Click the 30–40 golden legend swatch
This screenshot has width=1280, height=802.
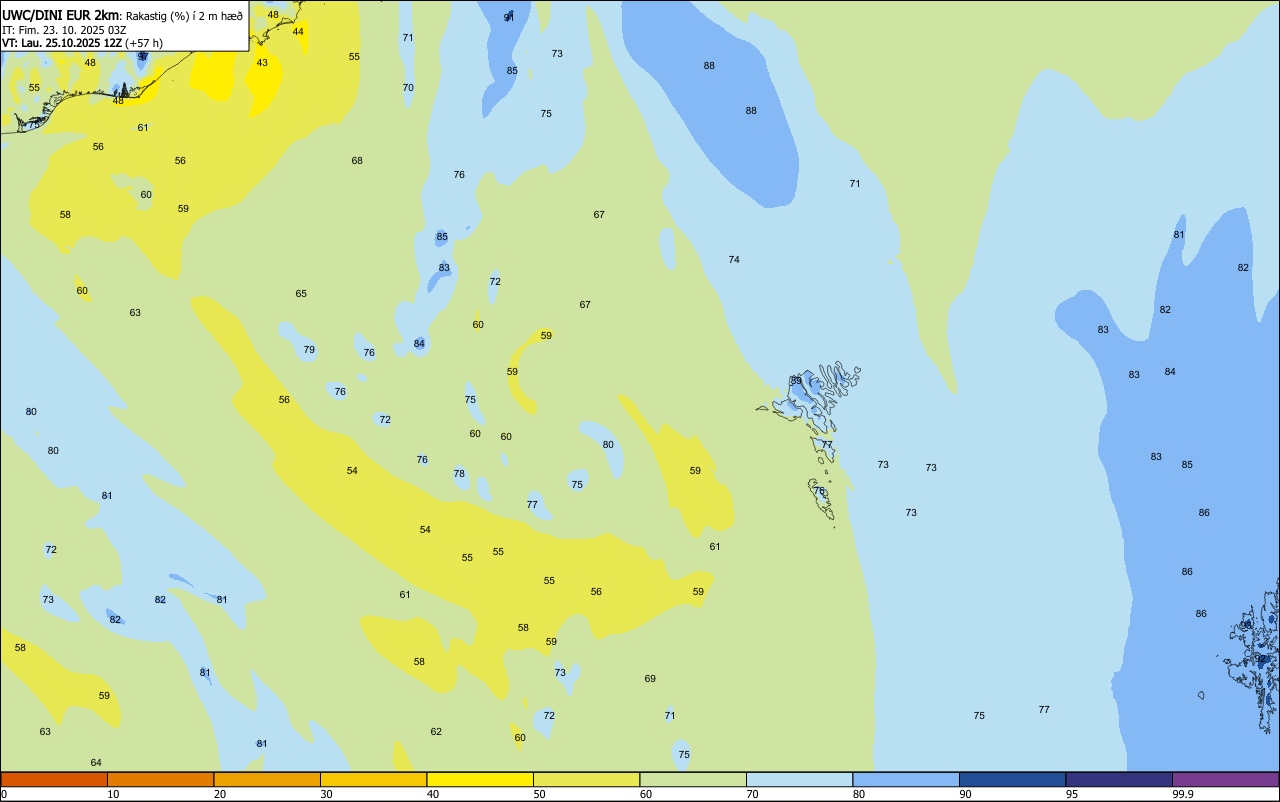tap(373, 779)
